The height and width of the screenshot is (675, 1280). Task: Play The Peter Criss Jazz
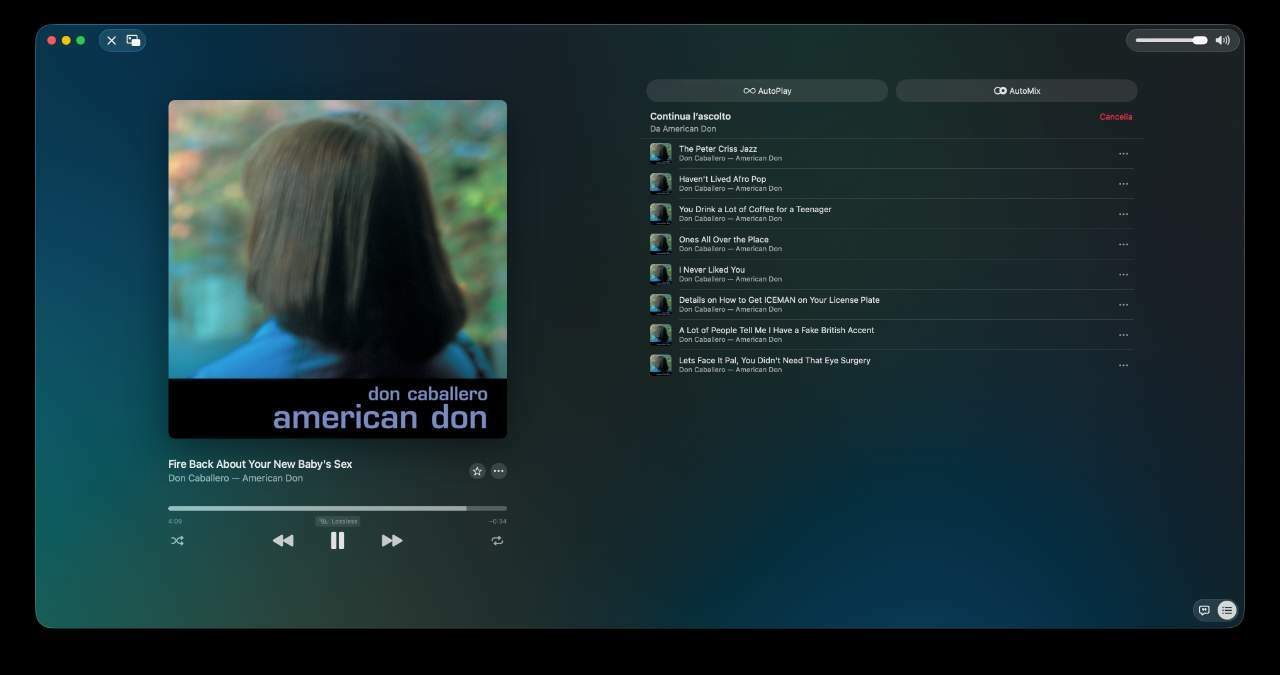pyautogui.click(x=890, y=153)
